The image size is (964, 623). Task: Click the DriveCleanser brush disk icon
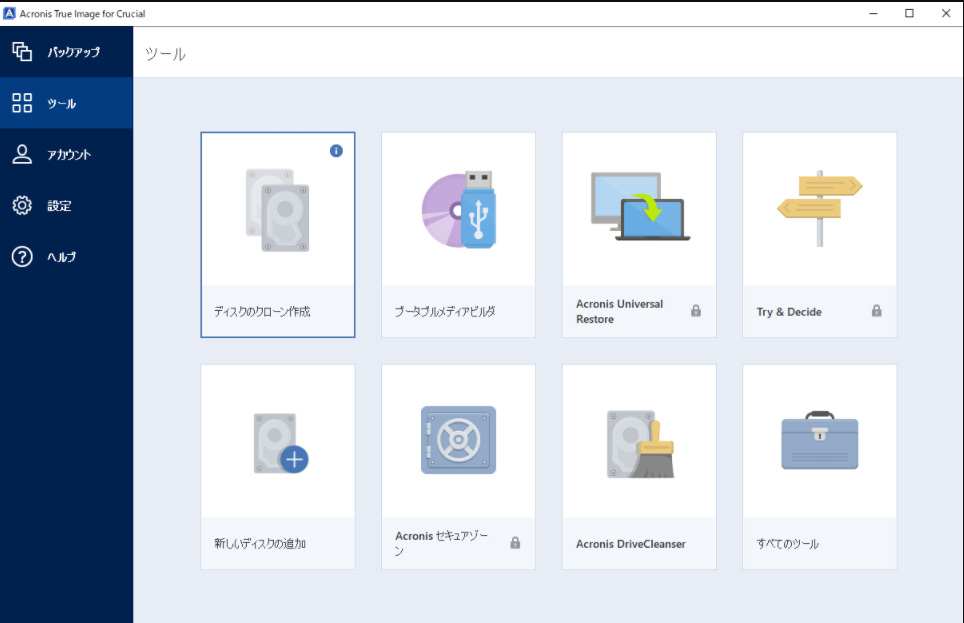(640, 444)
